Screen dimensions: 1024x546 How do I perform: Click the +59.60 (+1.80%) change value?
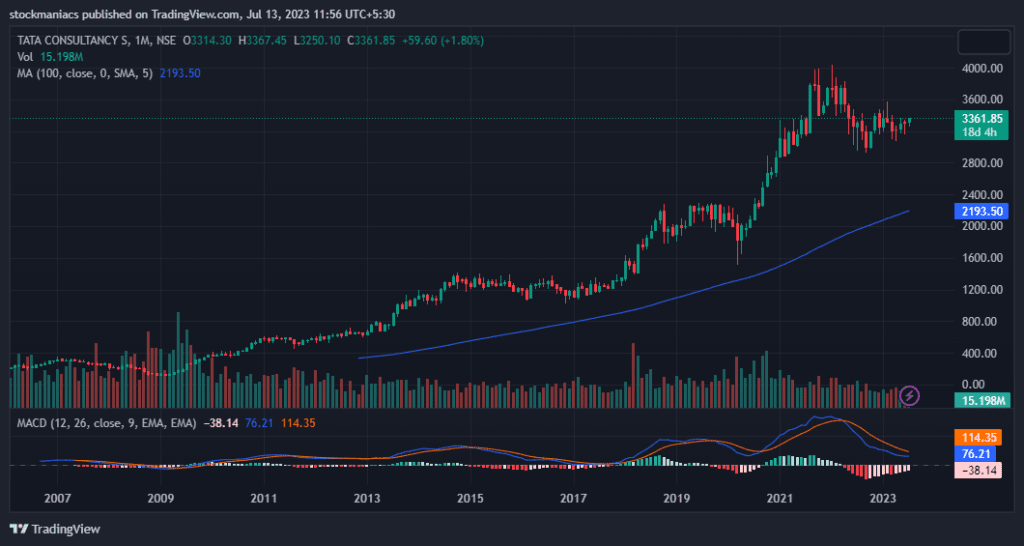click(x=442, y=40)
